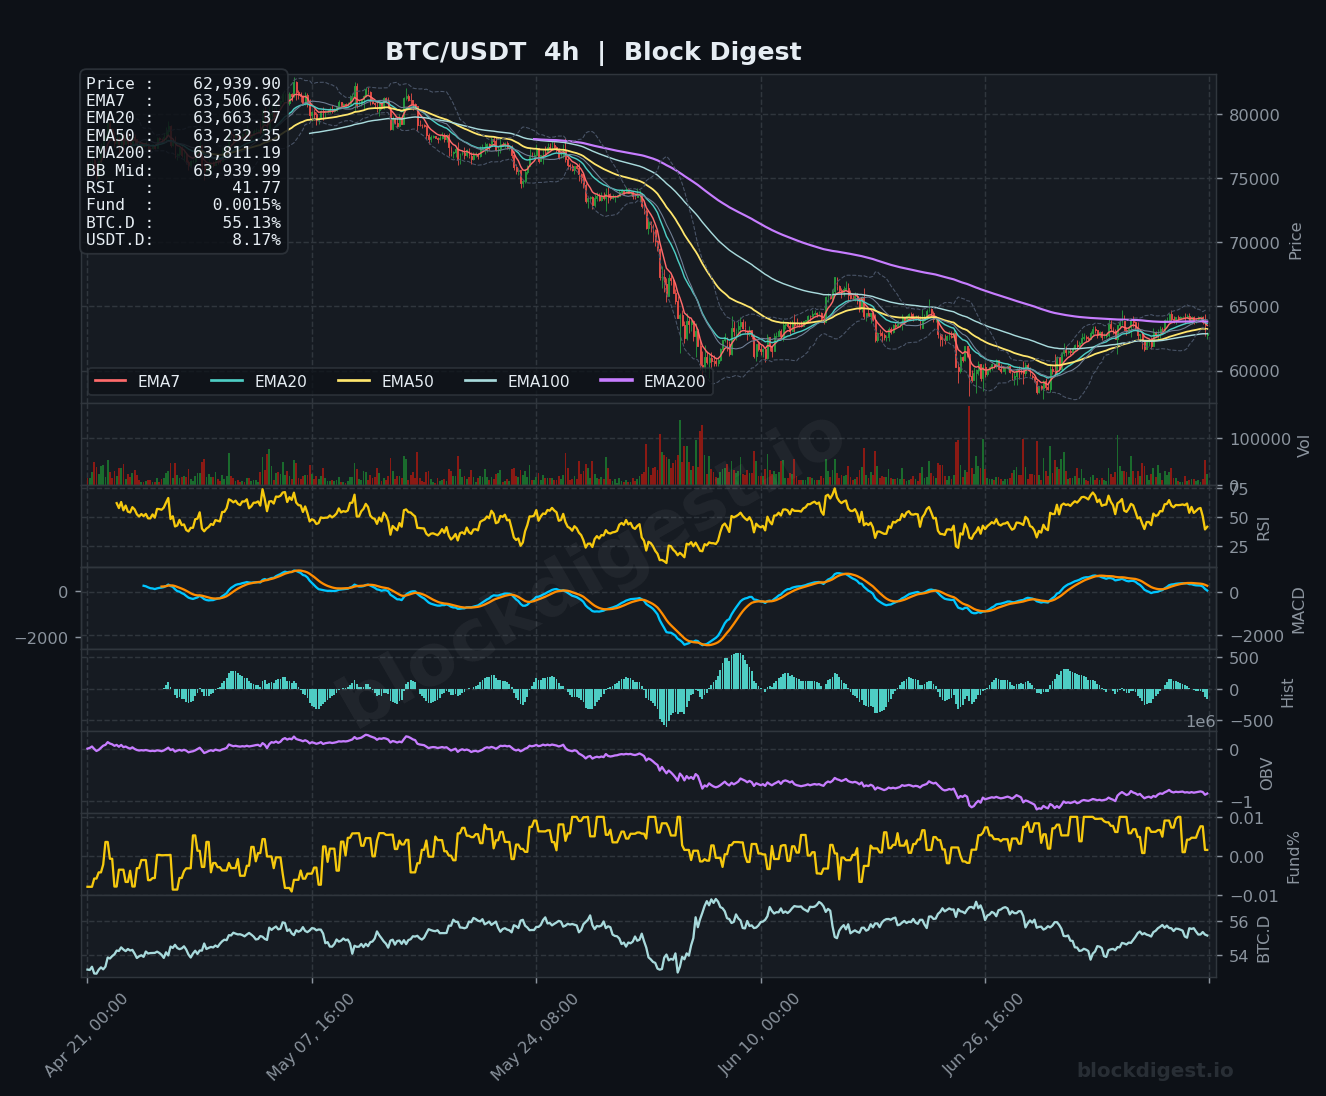Click the Apr 21, 00:00 date label

click(x=86, y=1035)
